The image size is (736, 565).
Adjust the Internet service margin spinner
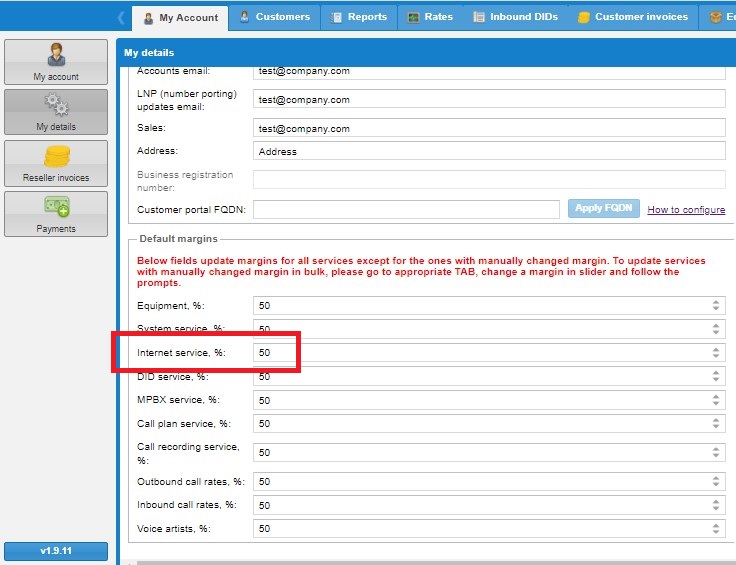click(715, 353)
